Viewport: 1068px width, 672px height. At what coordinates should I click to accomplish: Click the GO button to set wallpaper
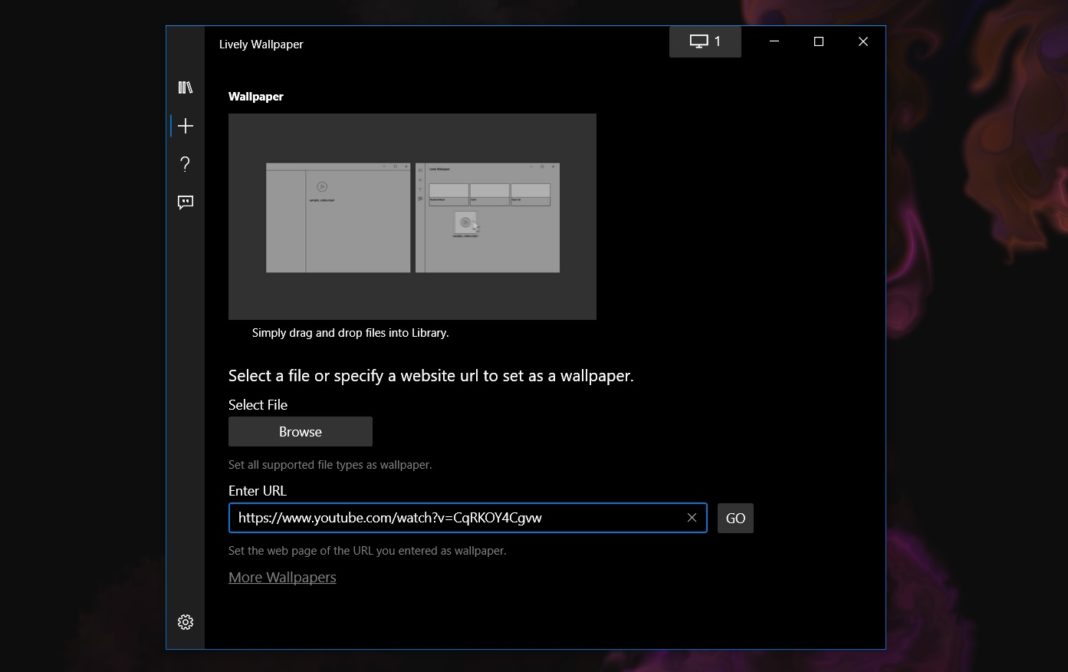click(x=735, y=518)
